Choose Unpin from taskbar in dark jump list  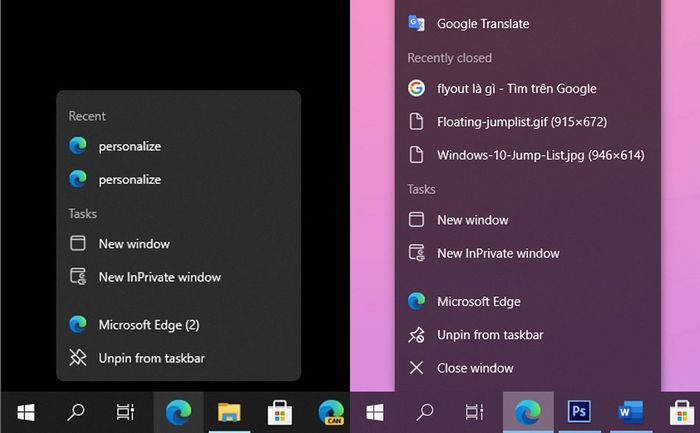[x=151, y=357]
